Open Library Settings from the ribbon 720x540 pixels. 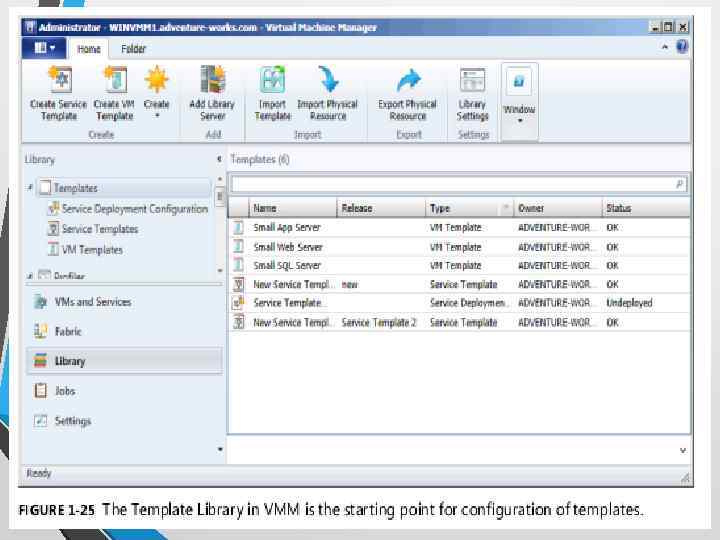[472, 94]
